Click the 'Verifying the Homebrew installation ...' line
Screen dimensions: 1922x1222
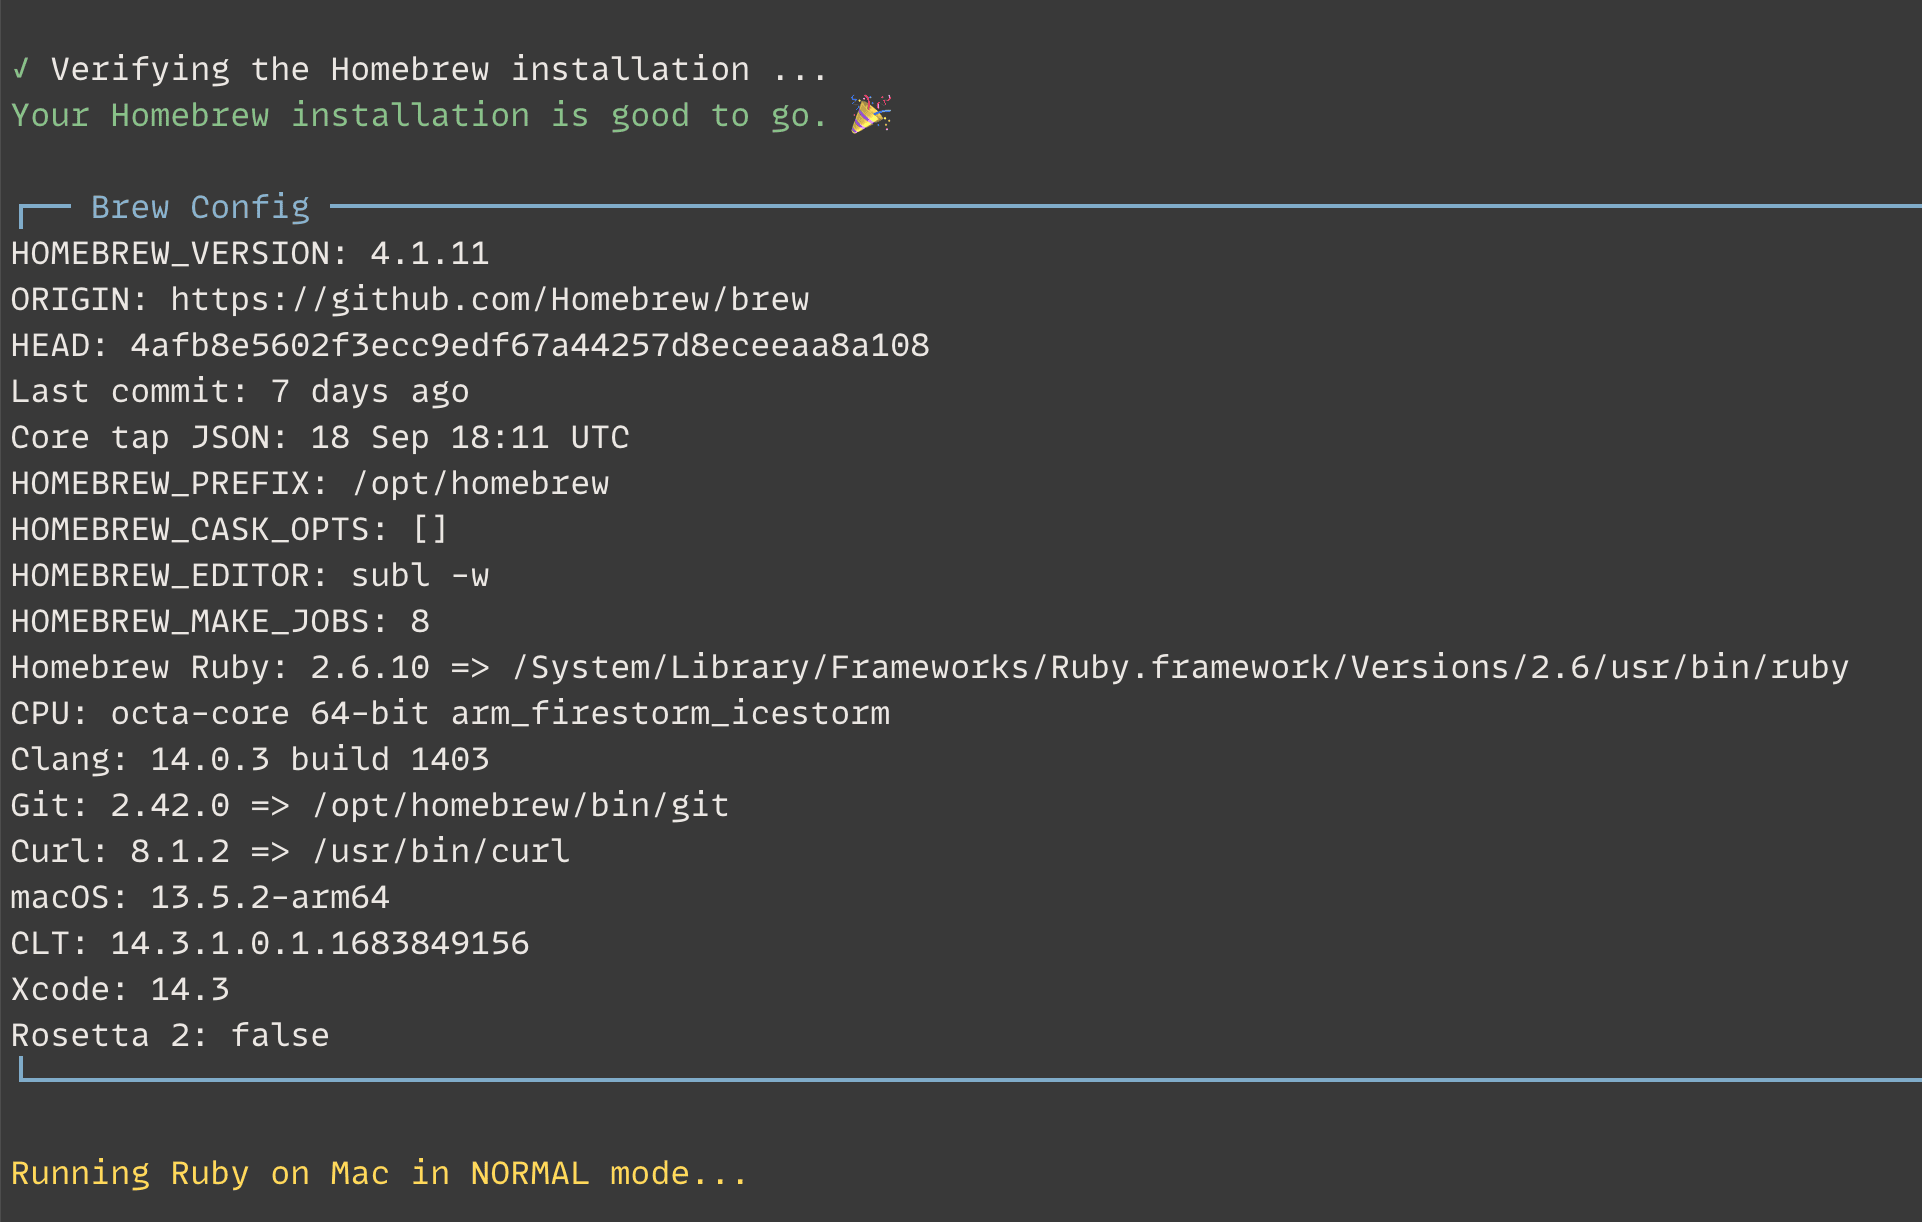(x=439, y=69)
